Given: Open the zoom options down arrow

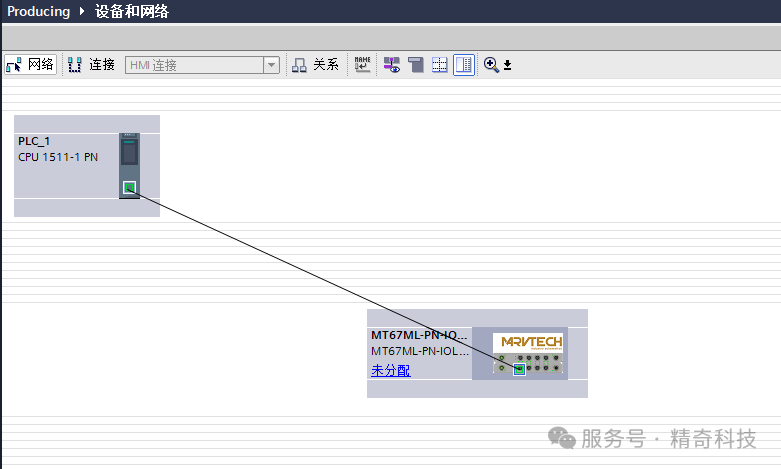Looking at the screenshot, I should tap(508, 65).
